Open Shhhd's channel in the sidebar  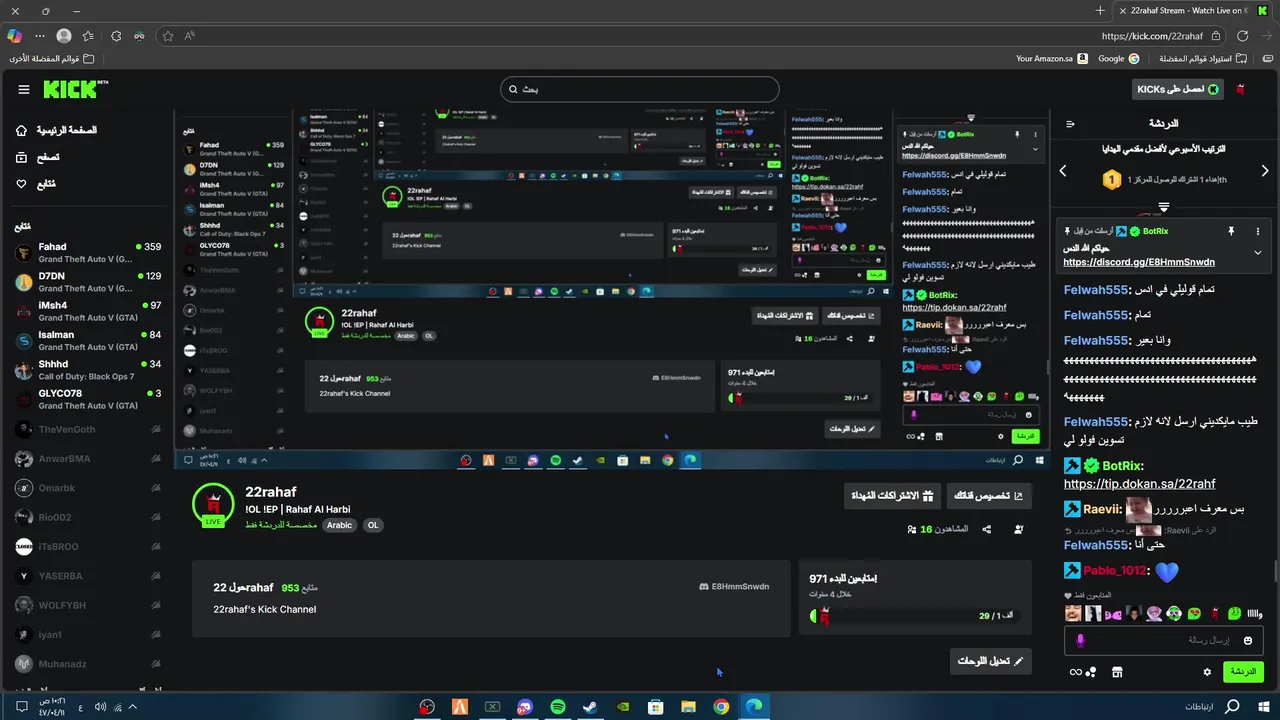[88, 370]
